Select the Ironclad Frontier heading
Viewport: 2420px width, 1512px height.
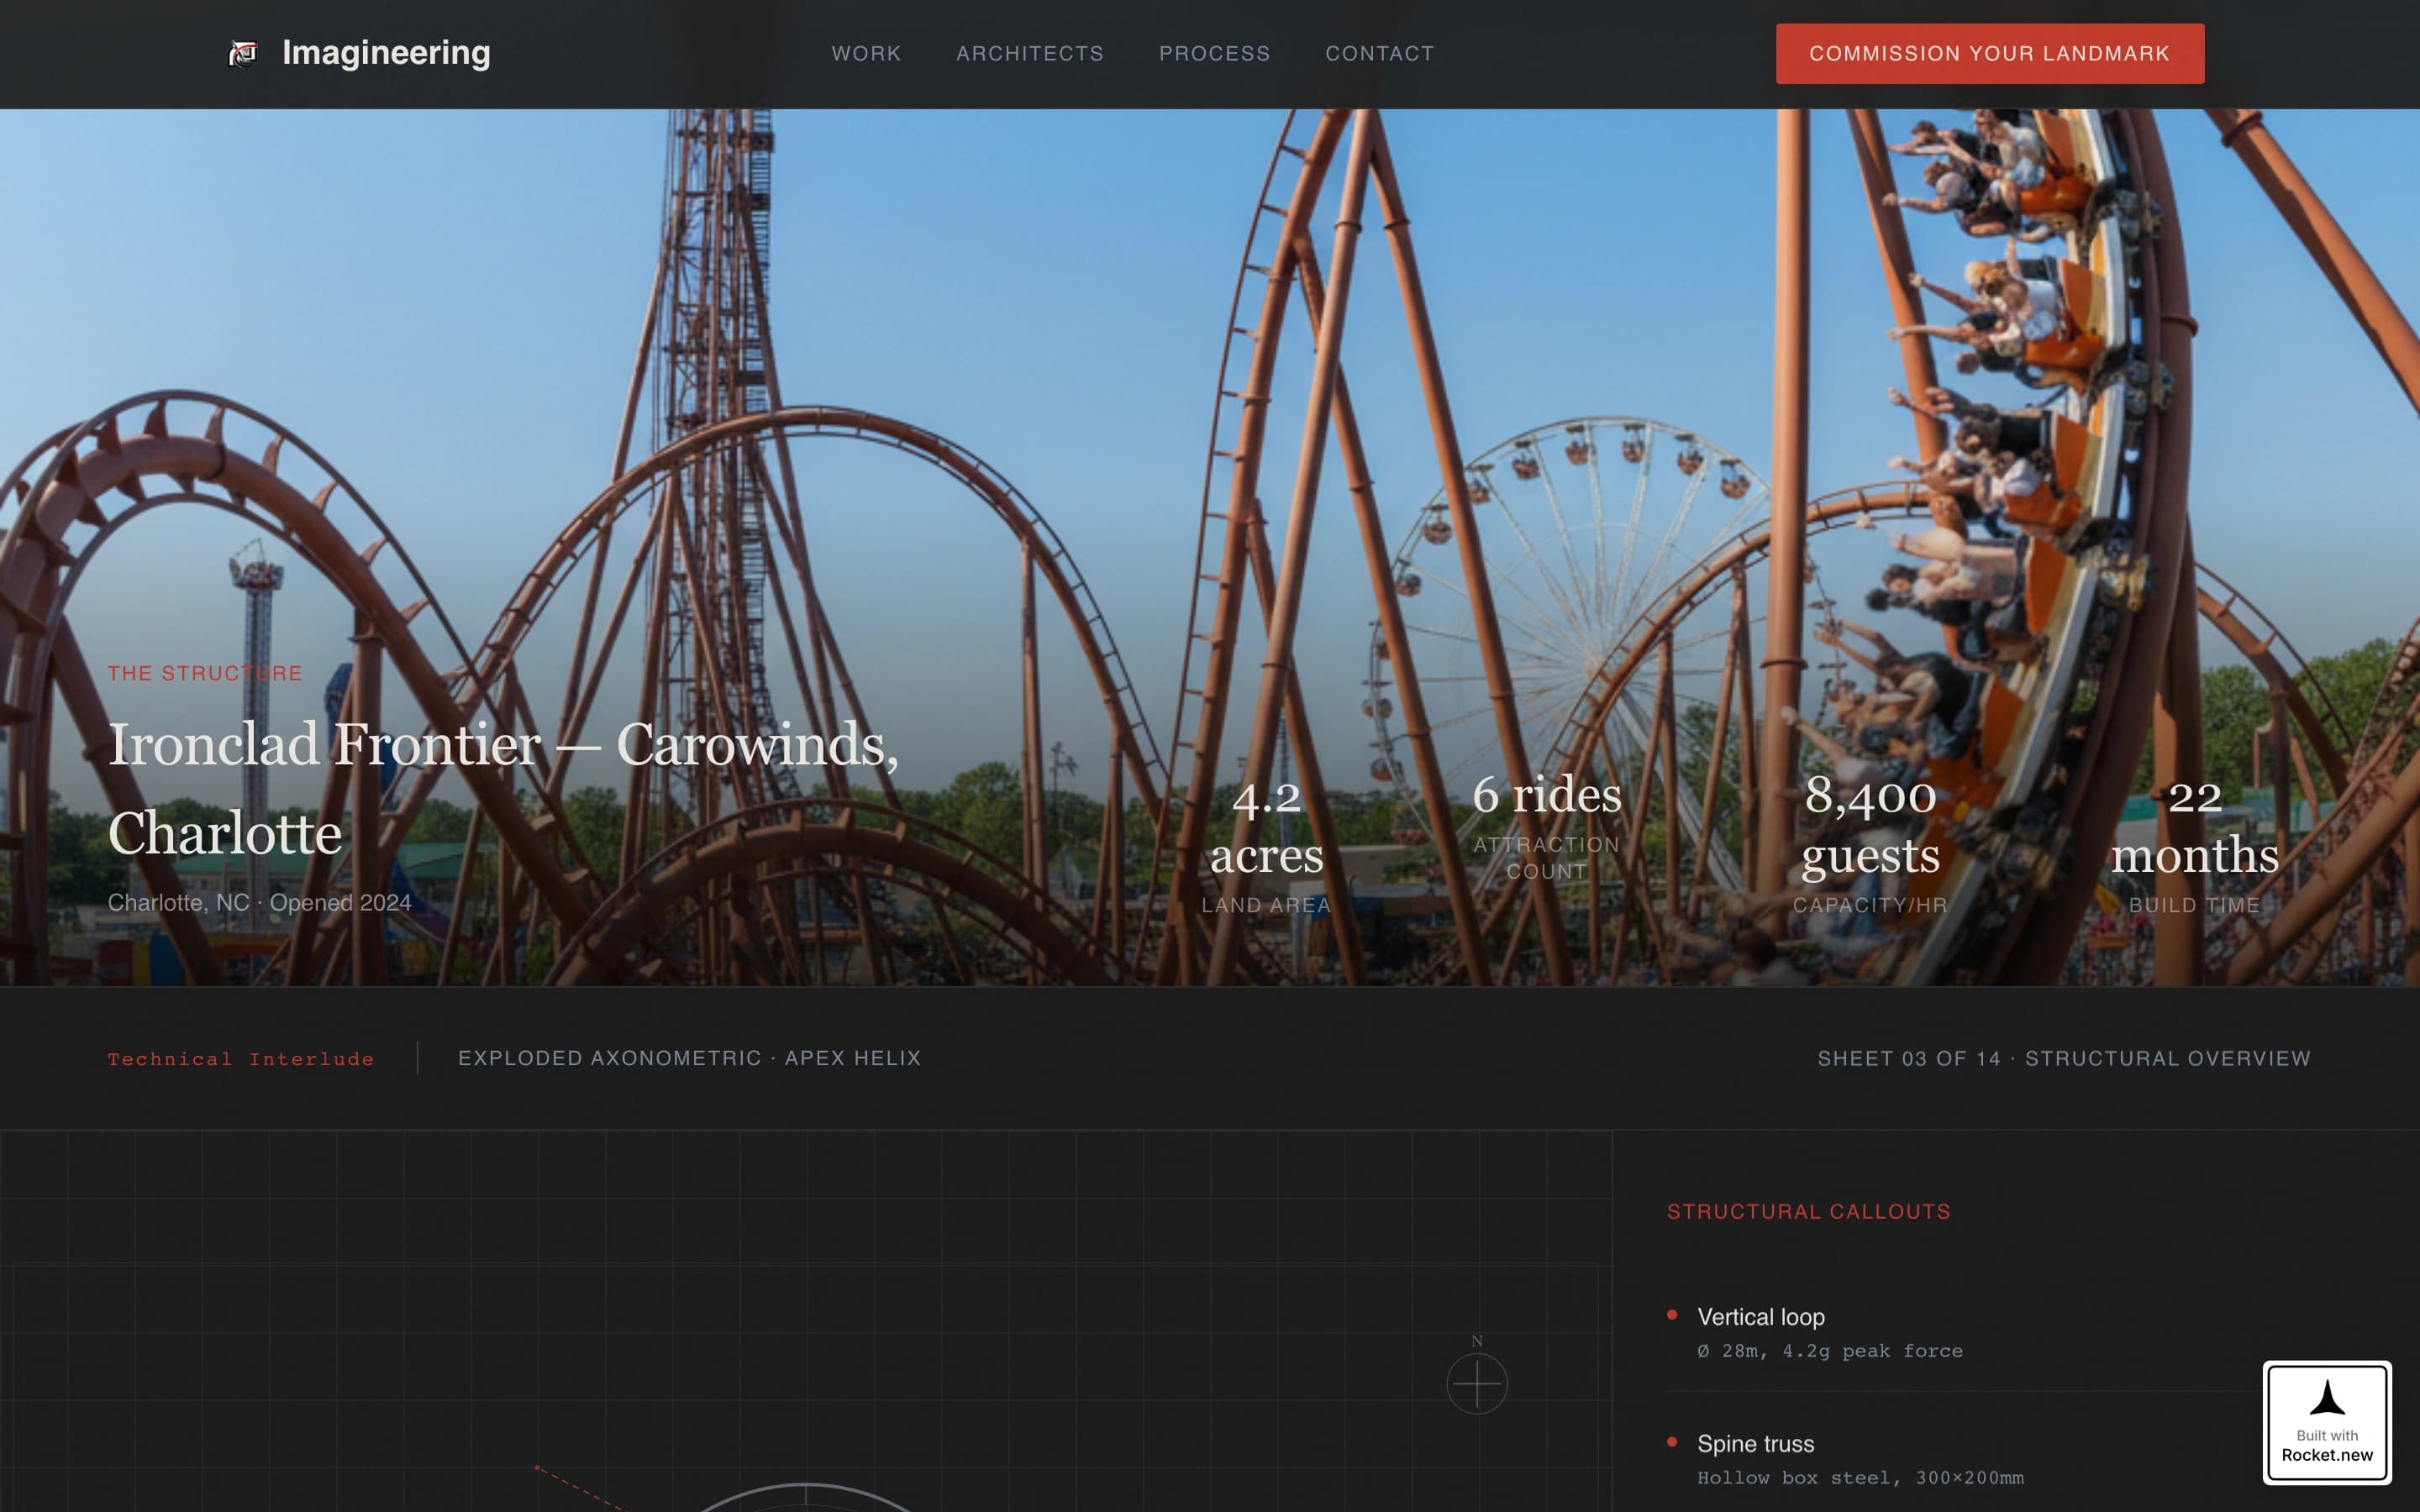(503, 788)
